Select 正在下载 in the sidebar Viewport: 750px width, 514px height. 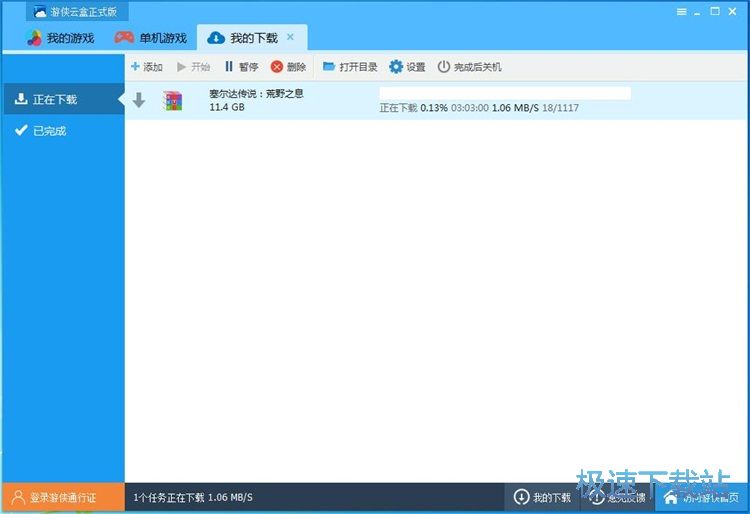[x=54, y=99]
